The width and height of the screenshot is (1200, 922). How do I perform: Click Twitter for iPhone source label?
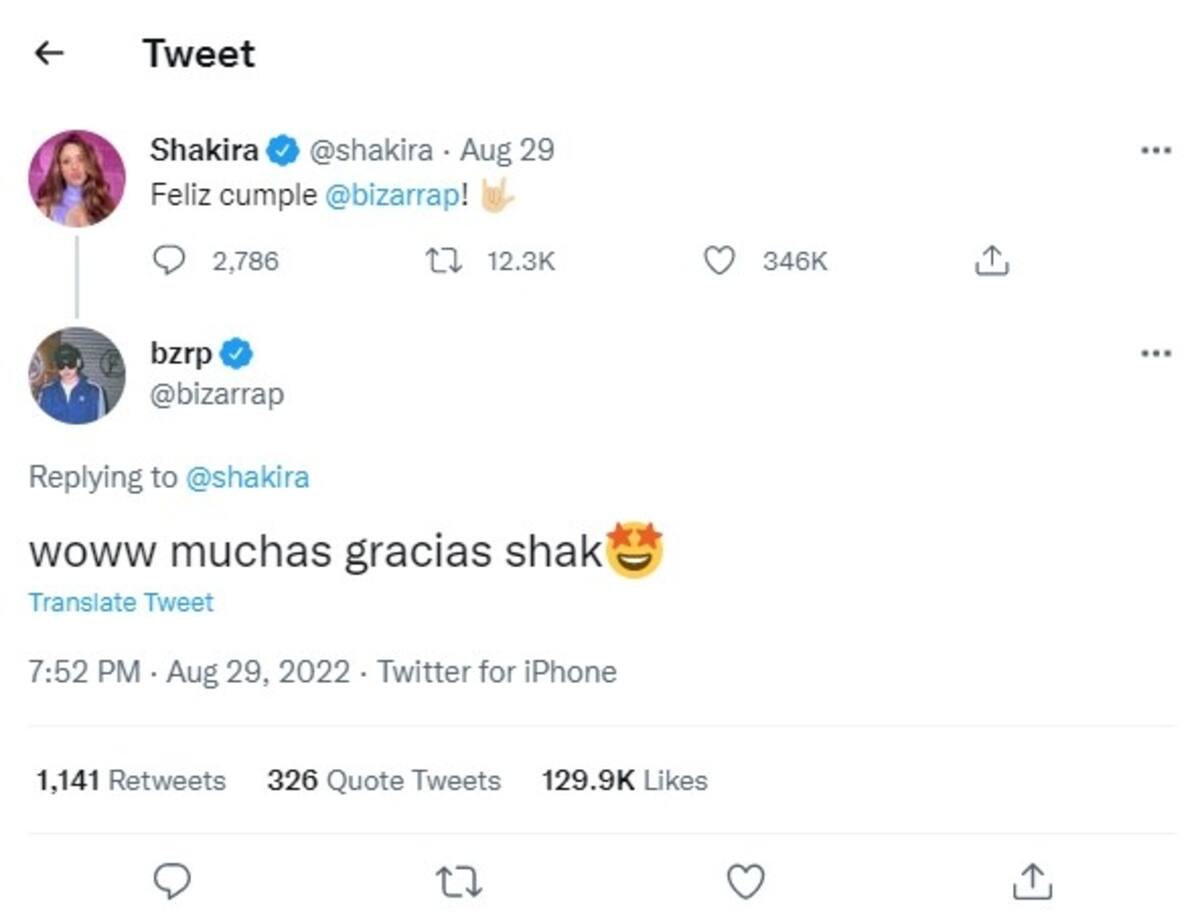tap(497, 672)
